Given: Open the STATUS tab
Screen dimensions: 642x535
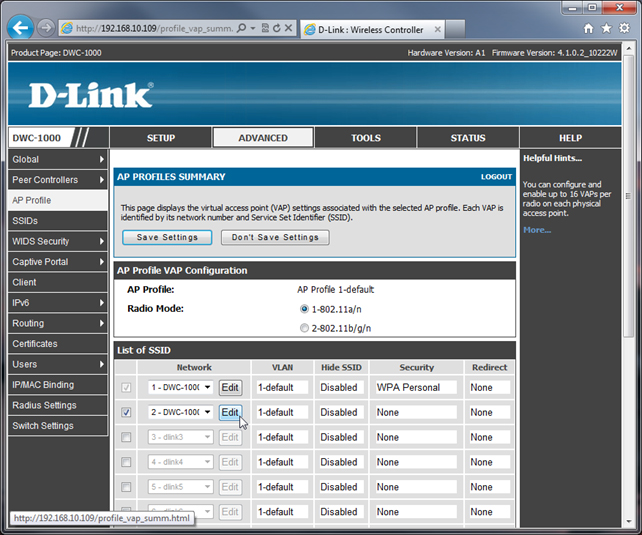Looking at the screenshot, I should coord(467,138).
